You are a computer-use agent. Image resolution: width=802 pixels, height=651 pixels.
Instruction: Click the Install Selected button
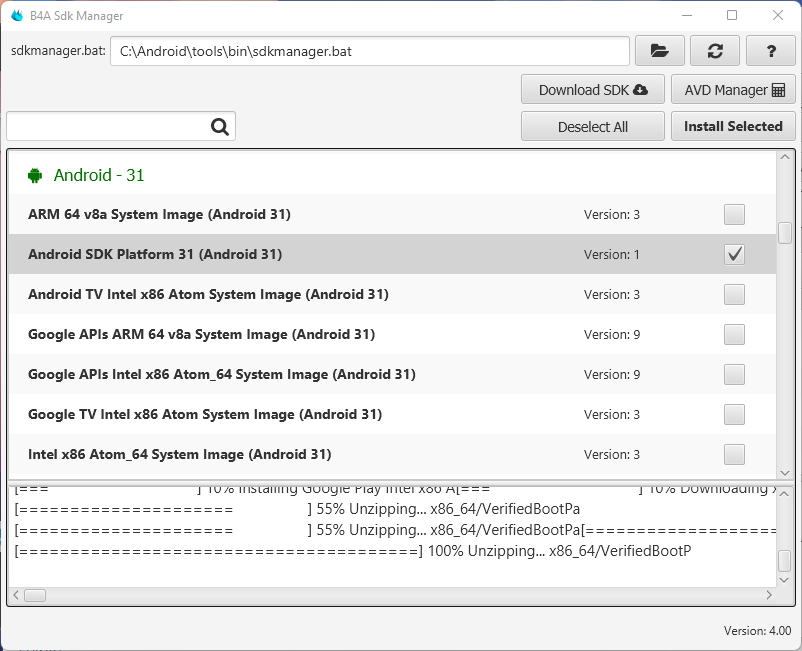(x=733, y=126)
